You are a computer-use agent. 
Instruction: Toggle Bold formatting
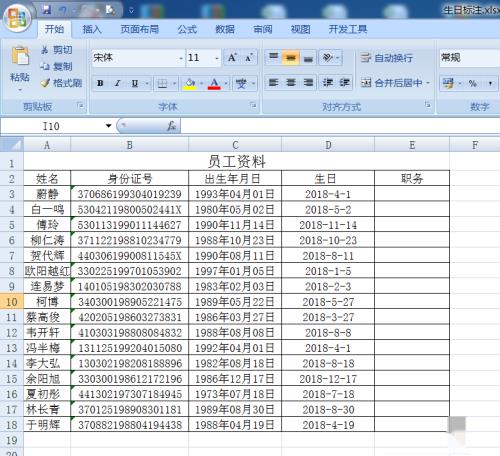coord(100,83)
